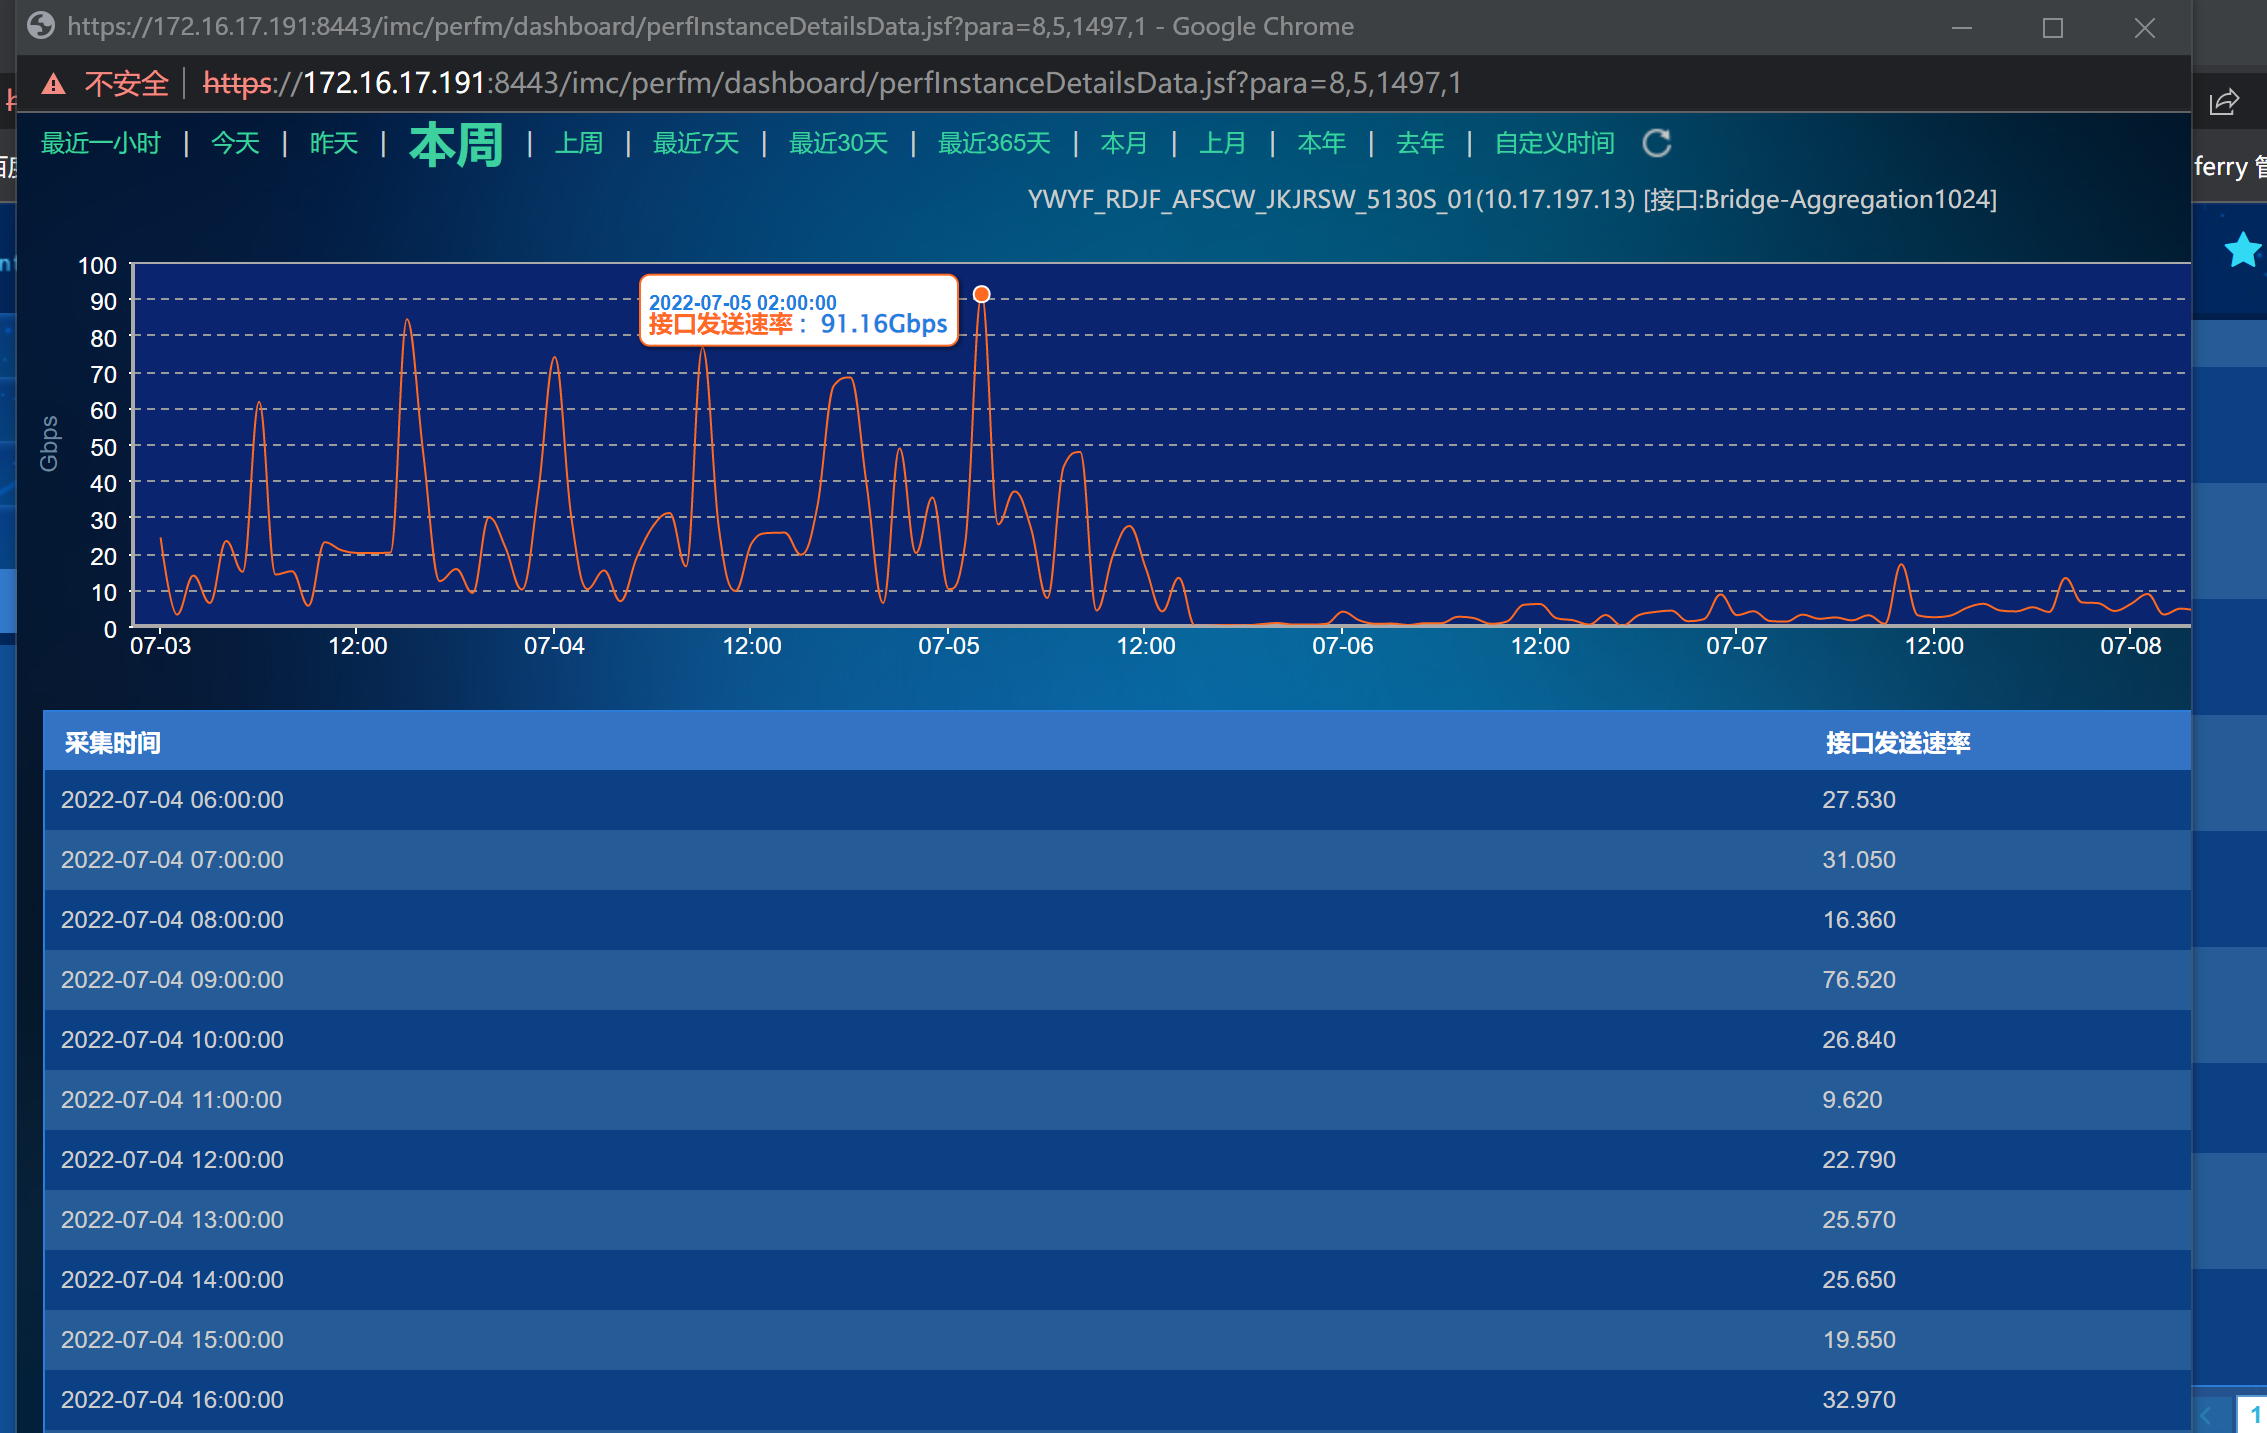This screenshot has width=2267, height=1433.
Task: Show data for 昨天
Action: [333, 143]
